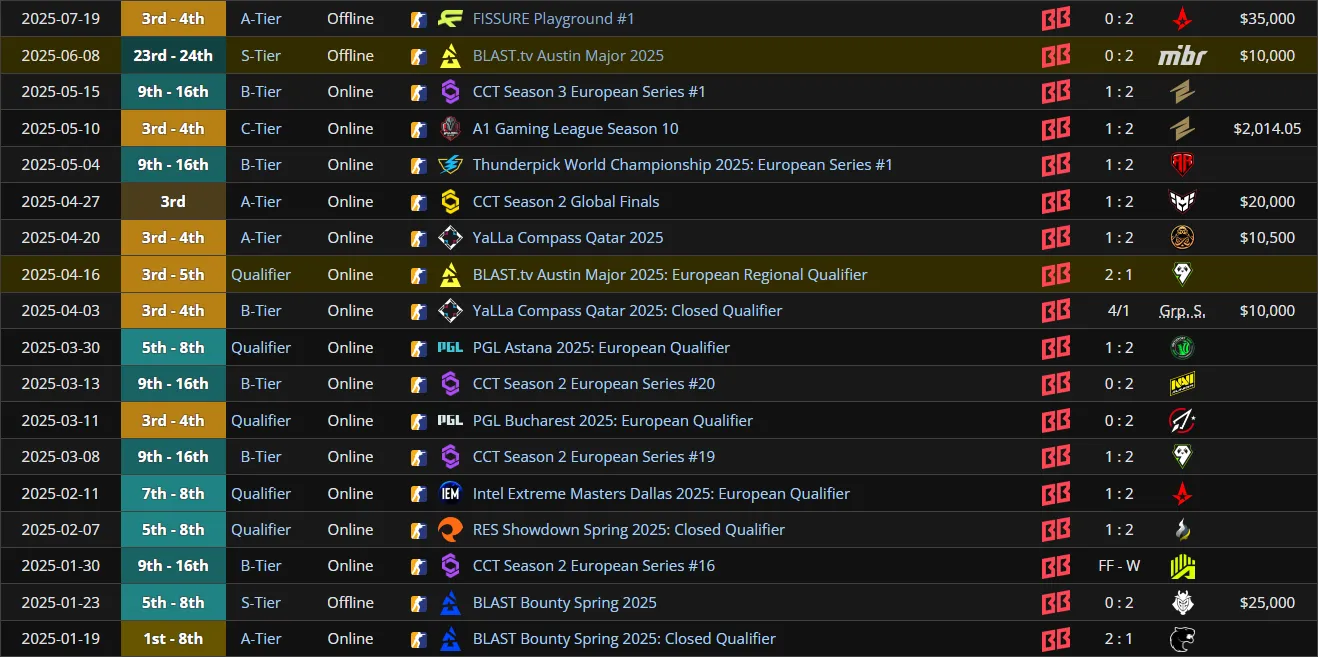This screenshot has width=1318, height=657.
Task: Open the FISSURE Playground #1 tournament link
Action: 553,19
